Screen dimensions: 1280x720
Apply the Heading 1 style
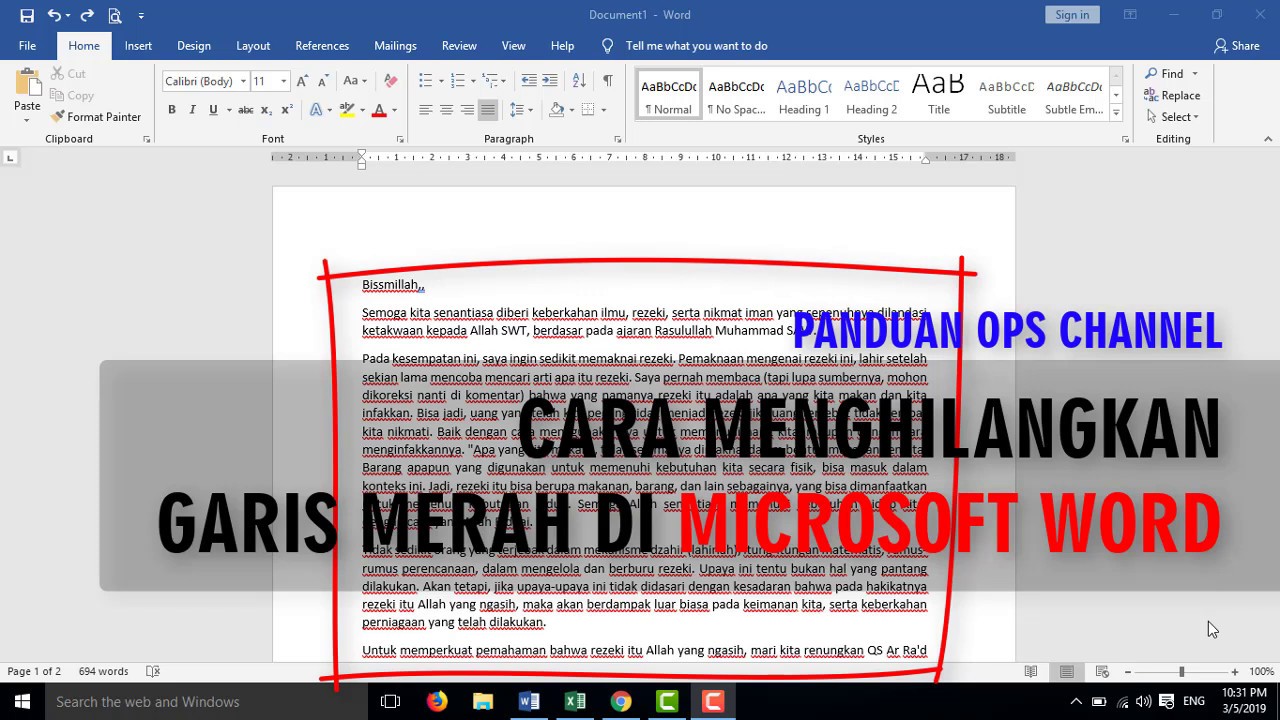(804, 95)
